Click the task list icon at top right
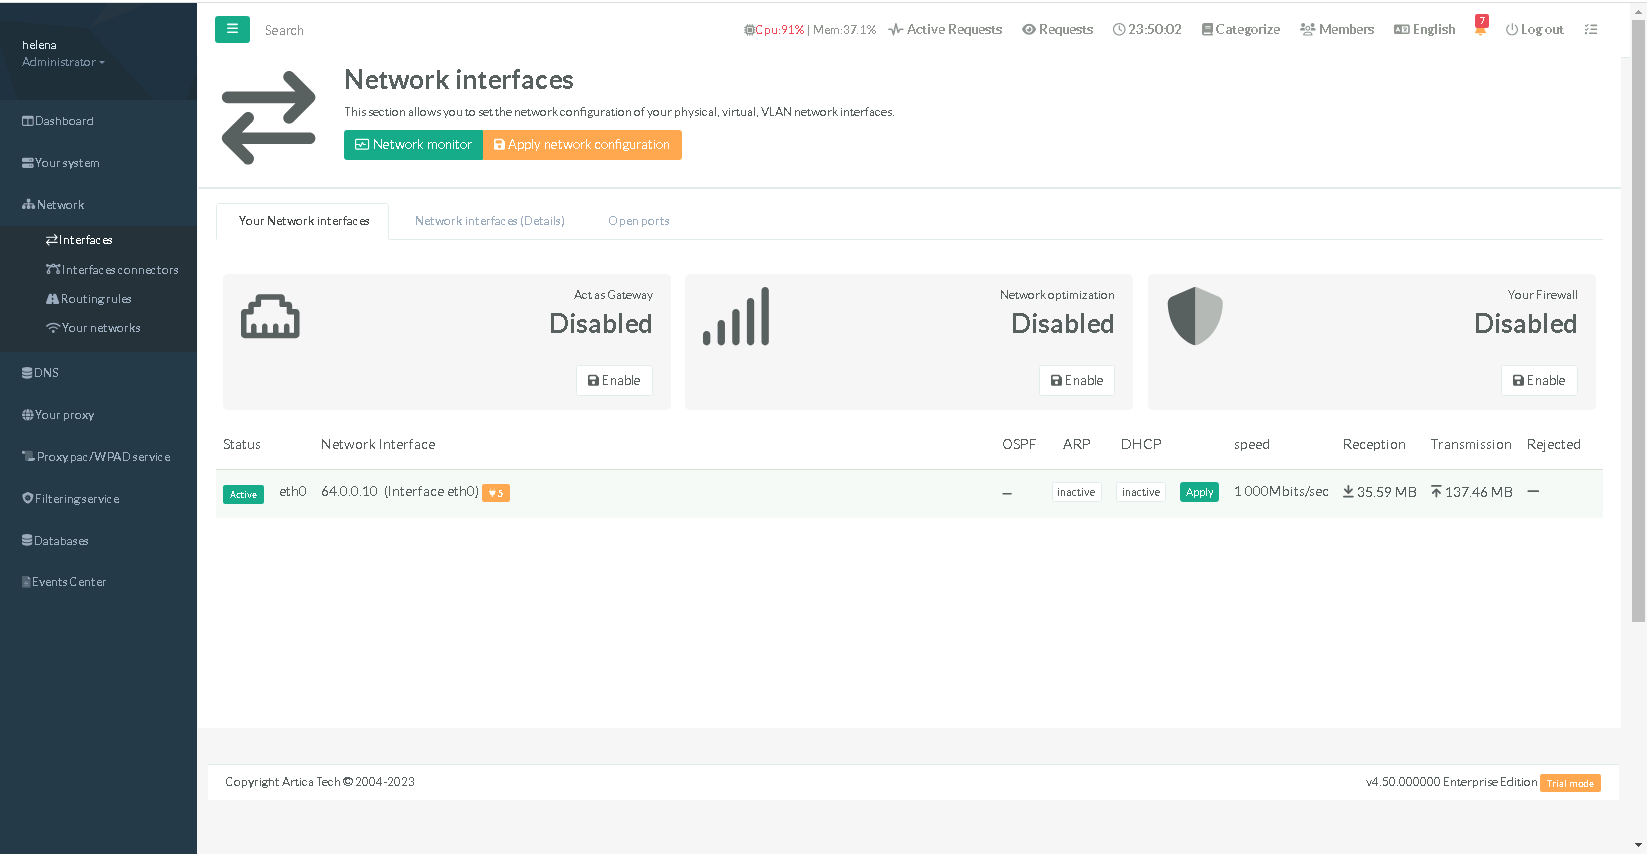This screenshot has width=1647, height=854. click(1590, 30)
